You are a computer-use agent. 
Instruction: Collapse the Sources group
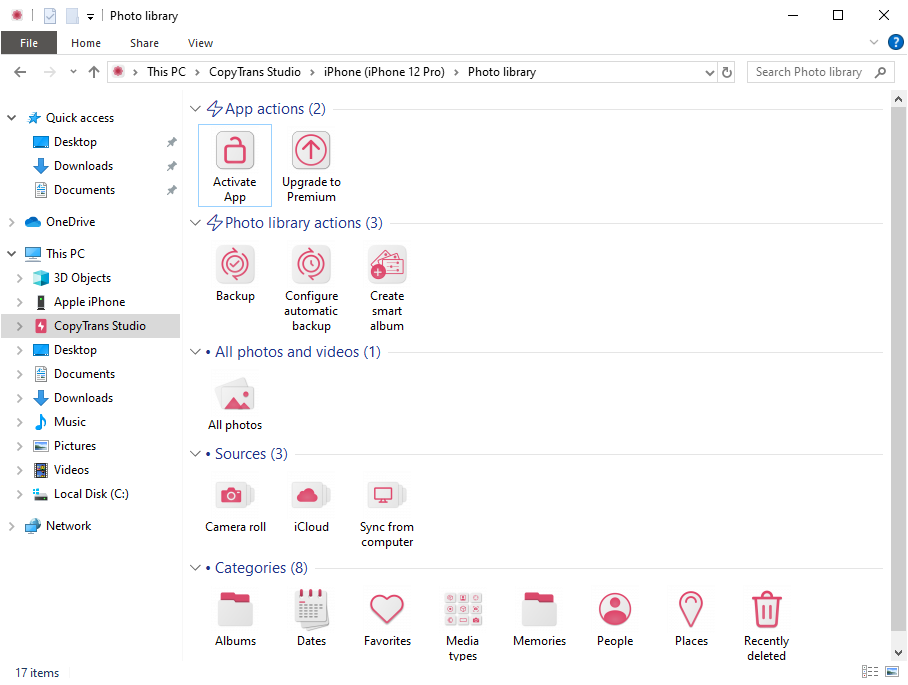(x=195, y=454)
